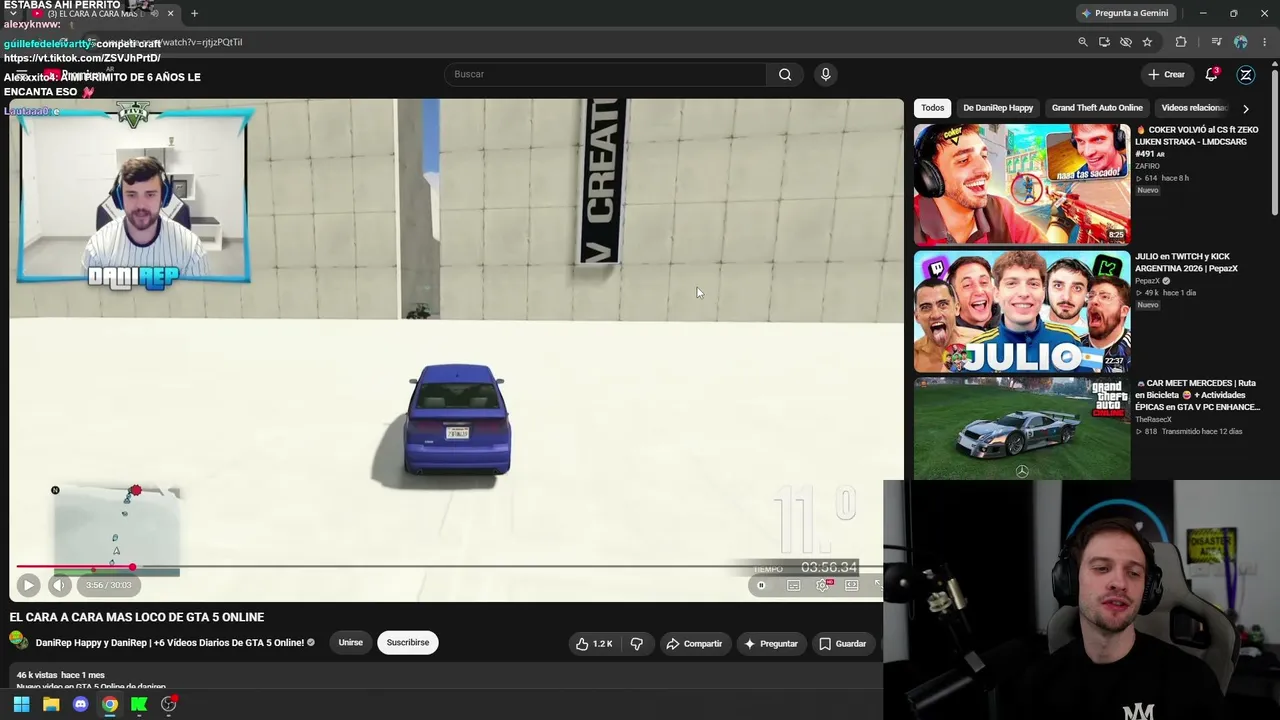Select the Todos filter chip
The width and height of the screenshot is (1280, 720).
[932, 108]
